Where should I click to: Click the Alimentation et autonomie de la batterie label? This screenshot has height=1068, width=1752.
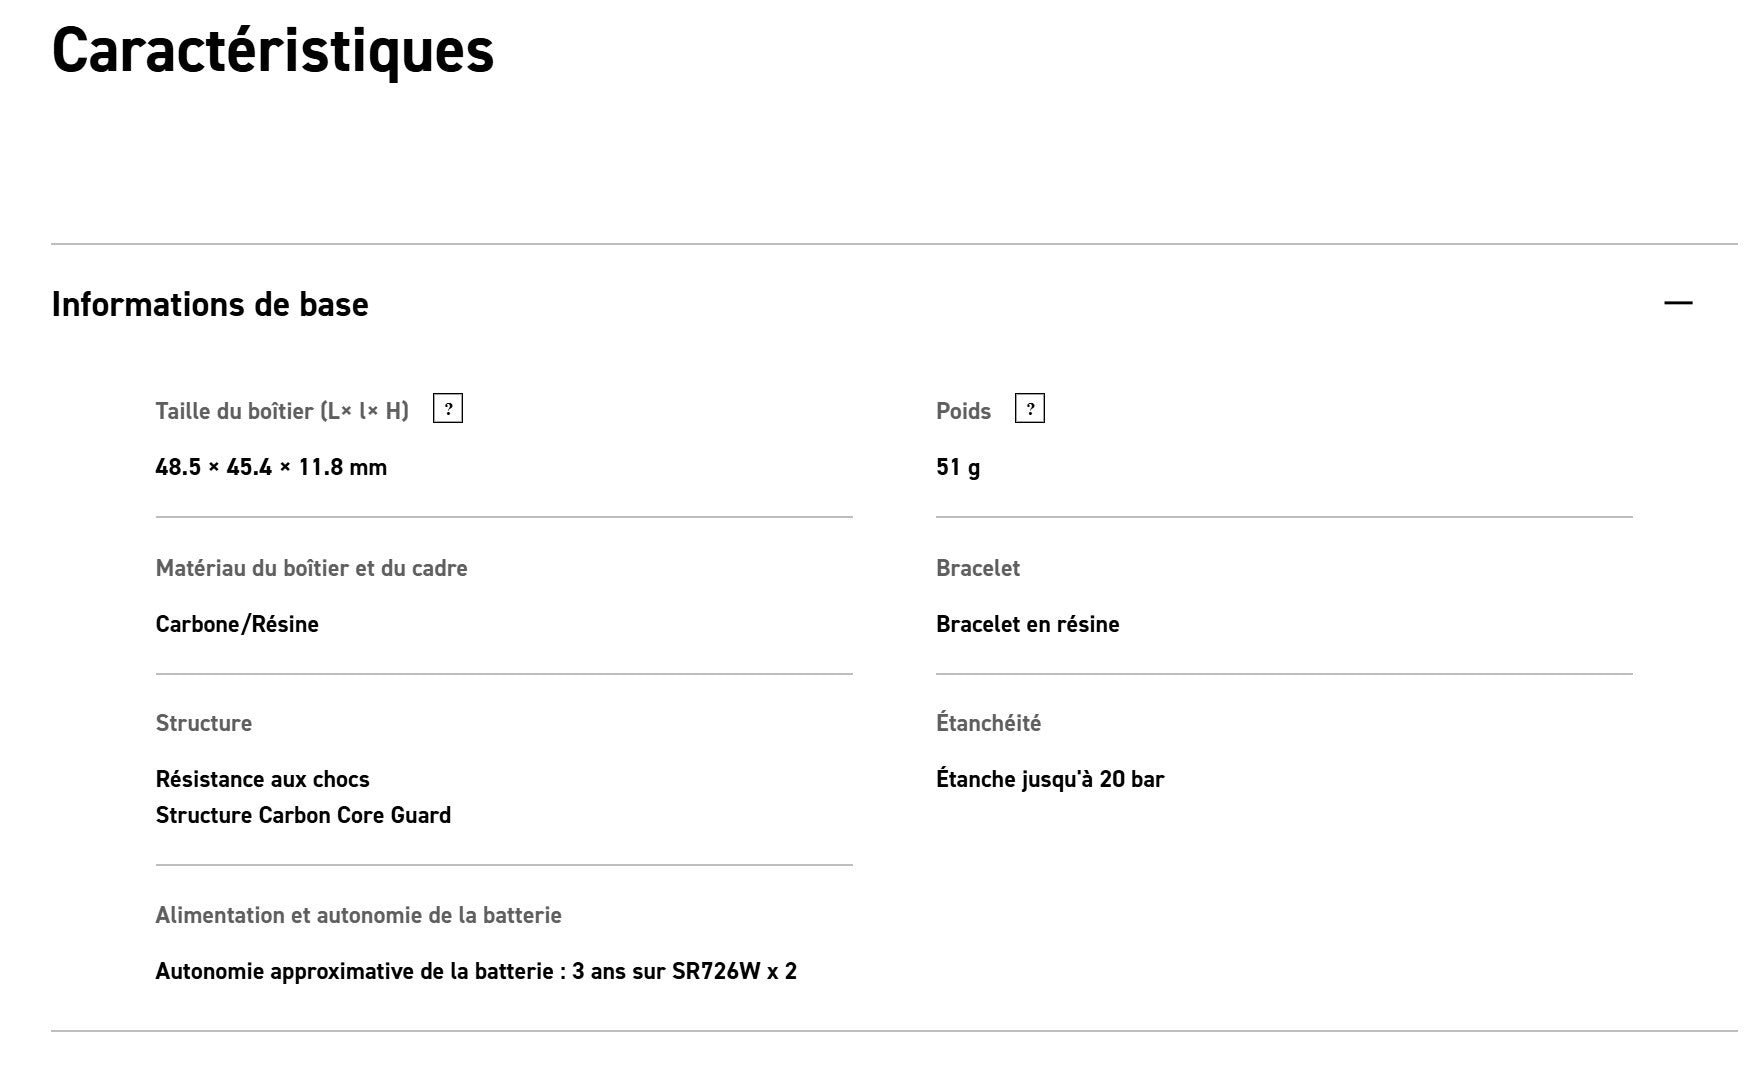[x=358, y=915]
